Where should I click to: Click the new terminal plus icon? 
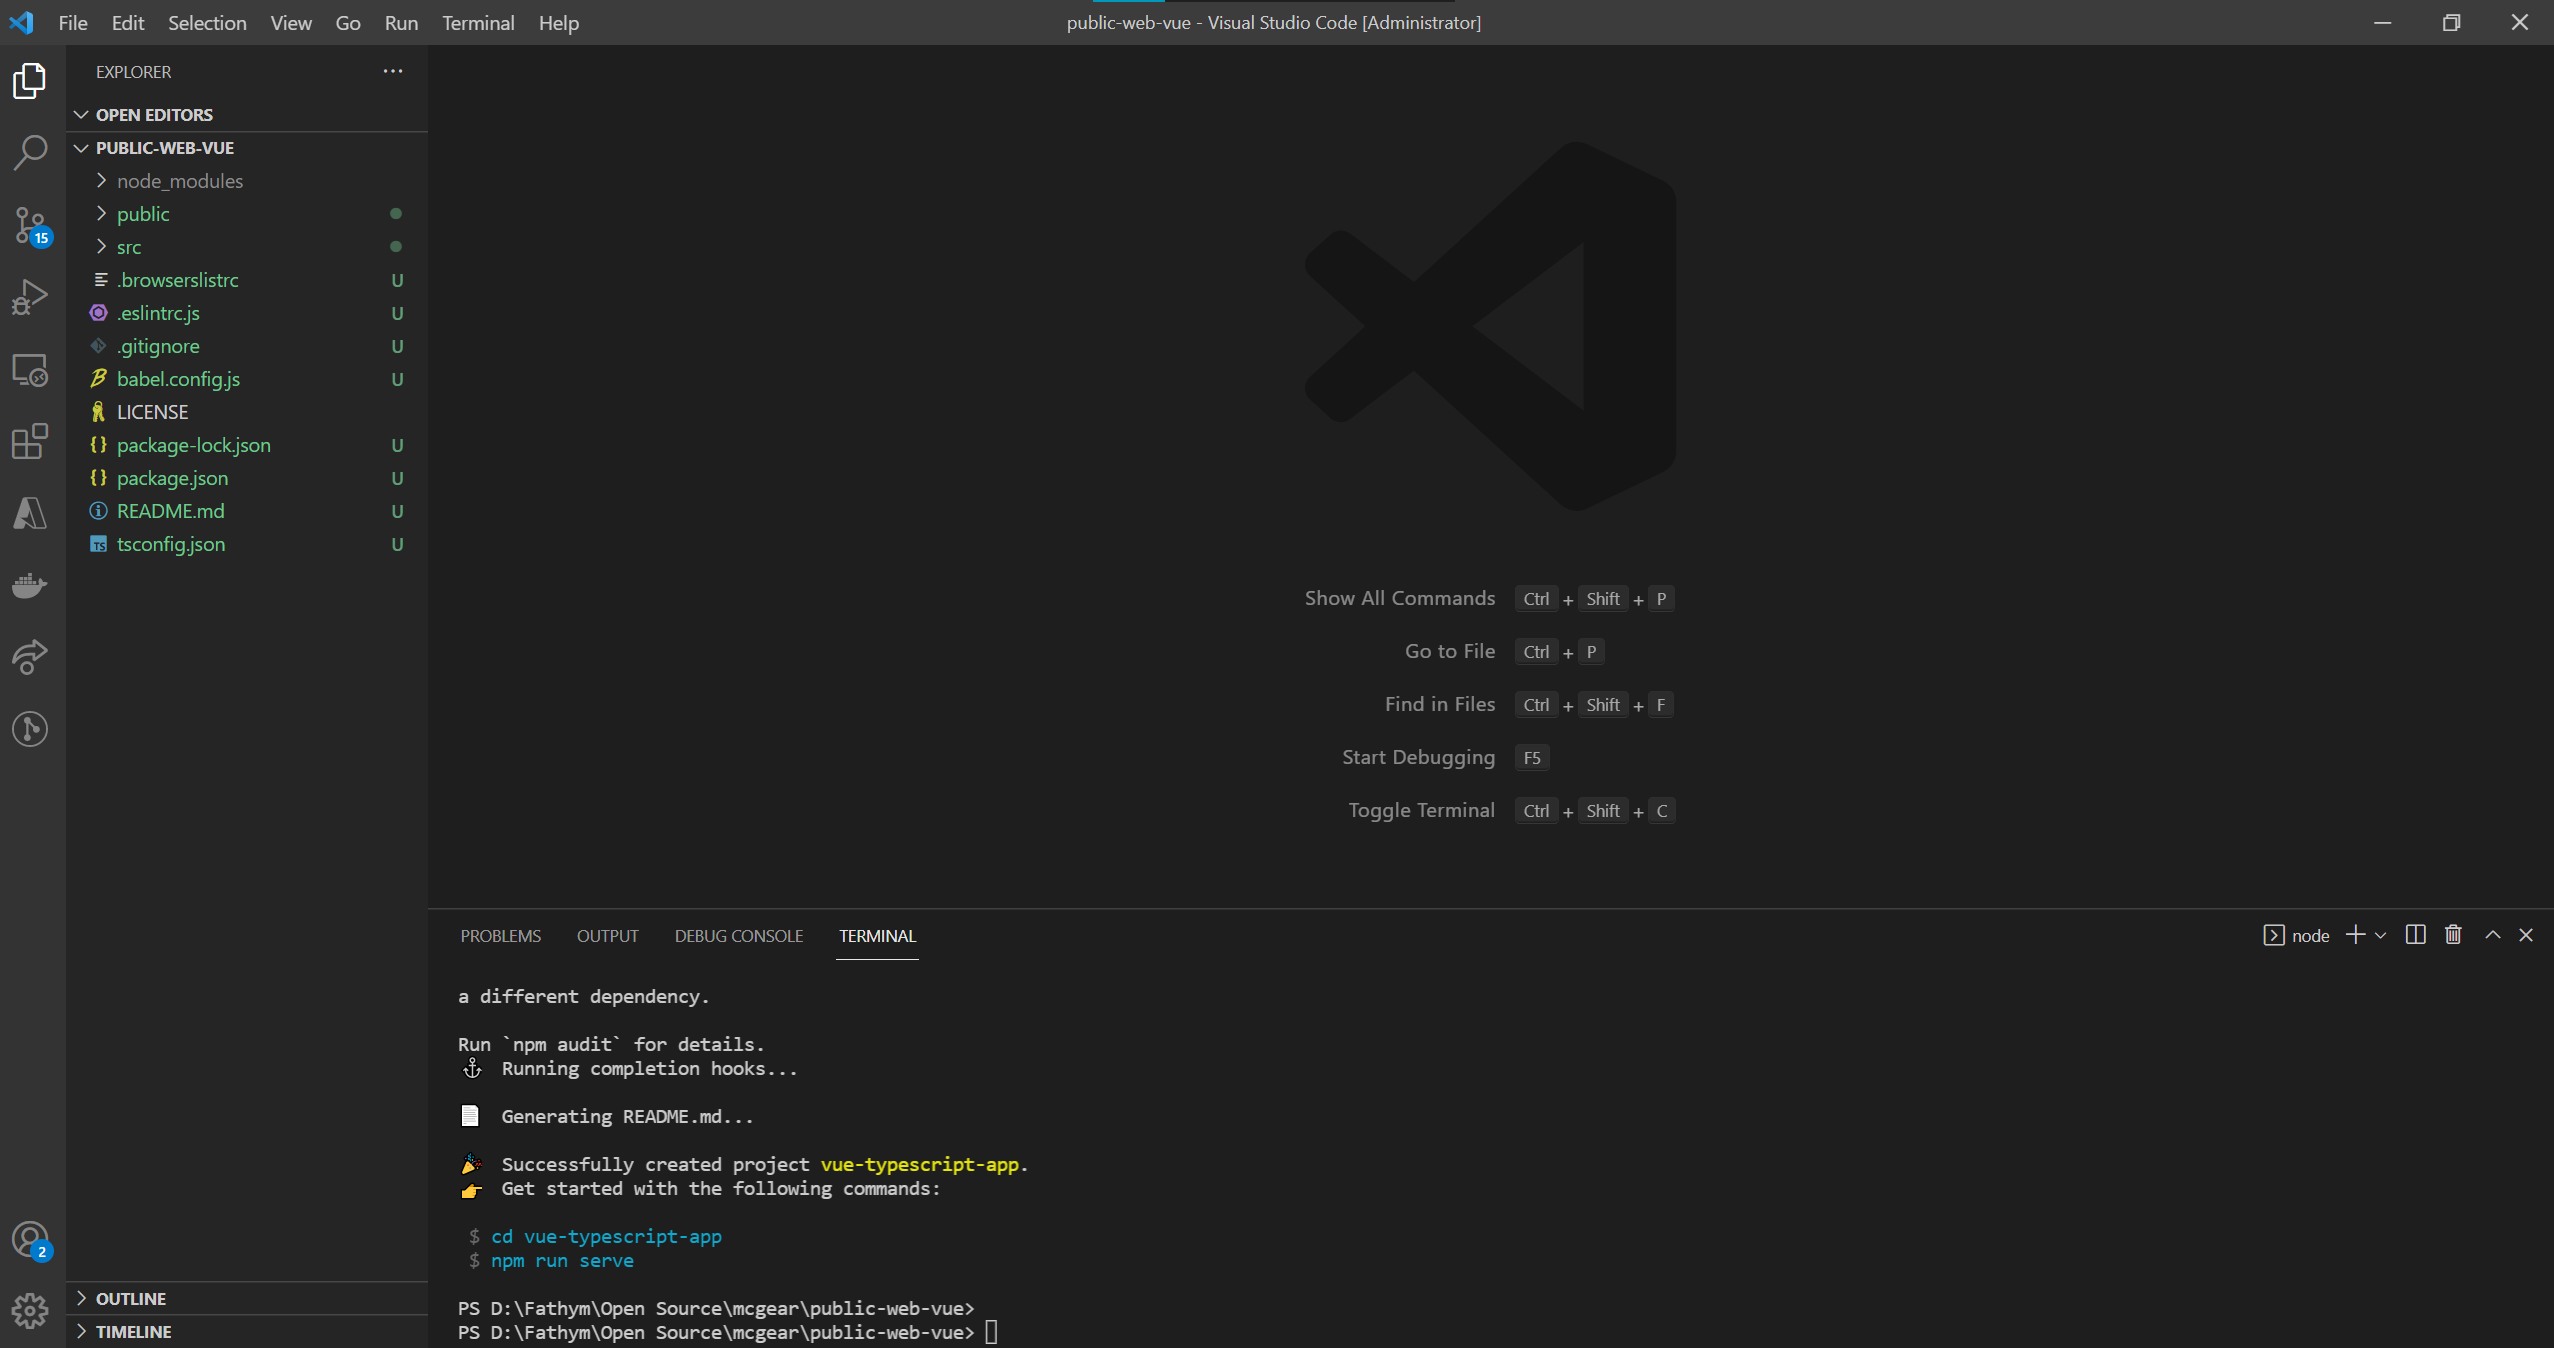2355,935
